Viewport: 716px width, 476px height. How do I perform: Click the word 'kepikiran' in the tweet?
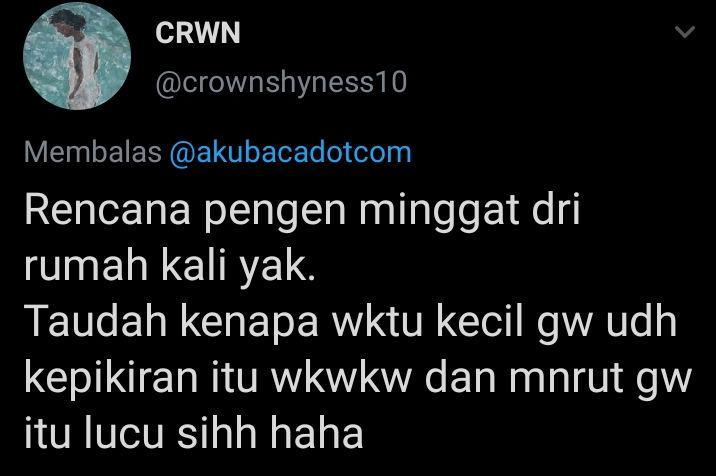coord(111,380)
